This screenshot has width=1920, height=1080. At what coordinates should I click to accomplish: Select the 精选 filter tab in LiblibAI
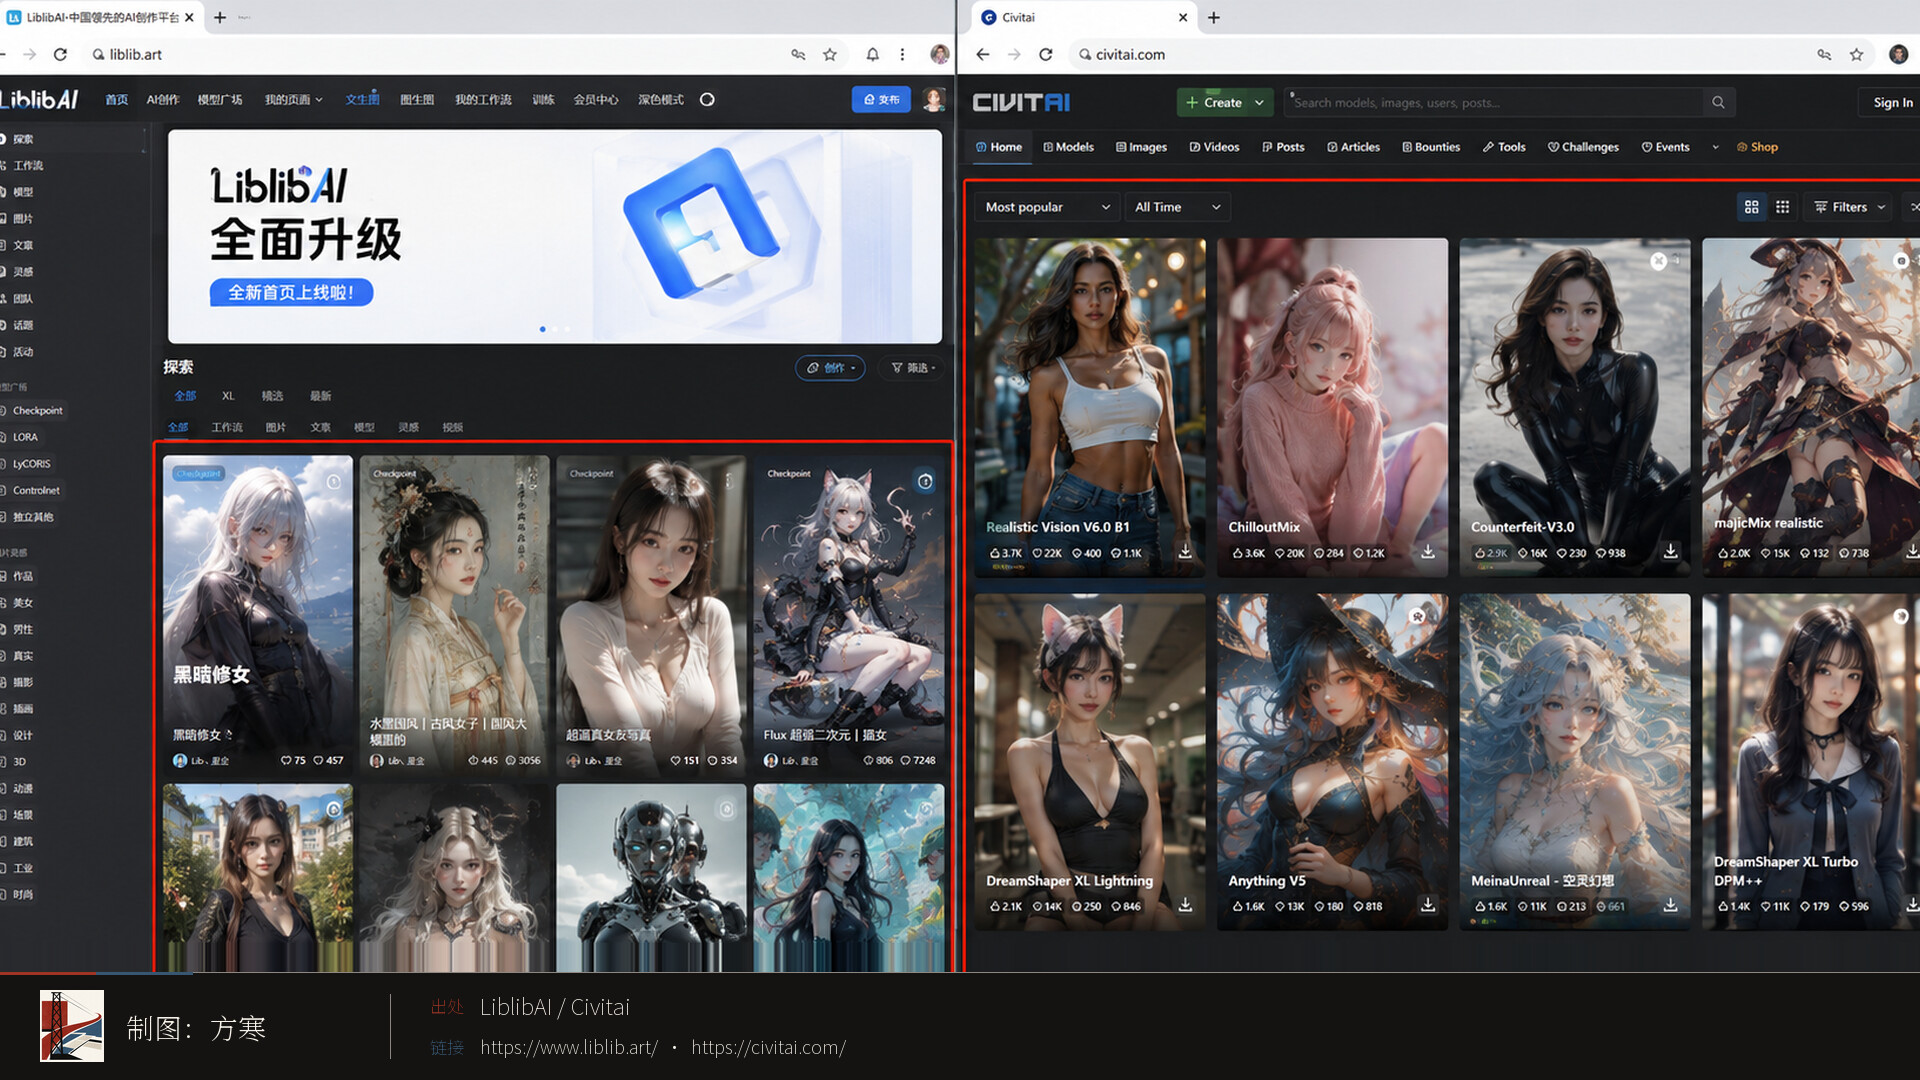pyautogui.click(x=272, y=396)
